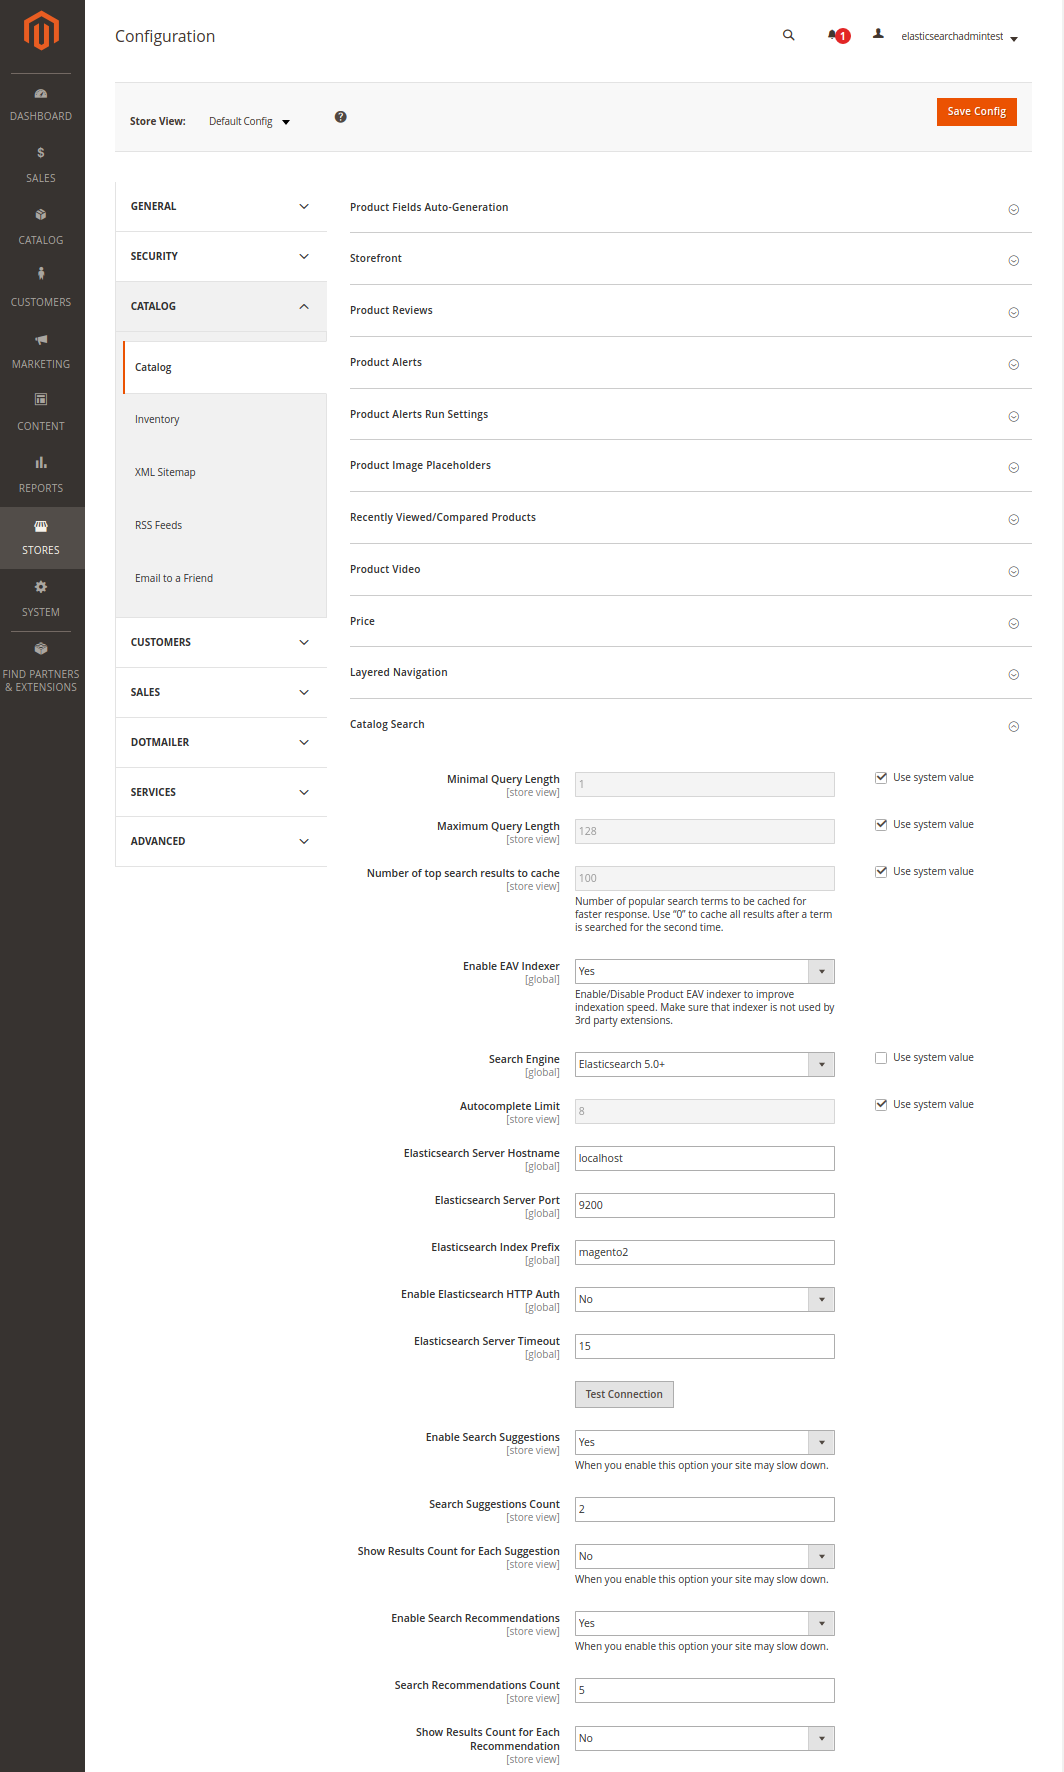The width and height of the screenshot is (1064, 1772).
Task: Open the Marketing megaphone icon menu
Action: [x=41, y=339]
